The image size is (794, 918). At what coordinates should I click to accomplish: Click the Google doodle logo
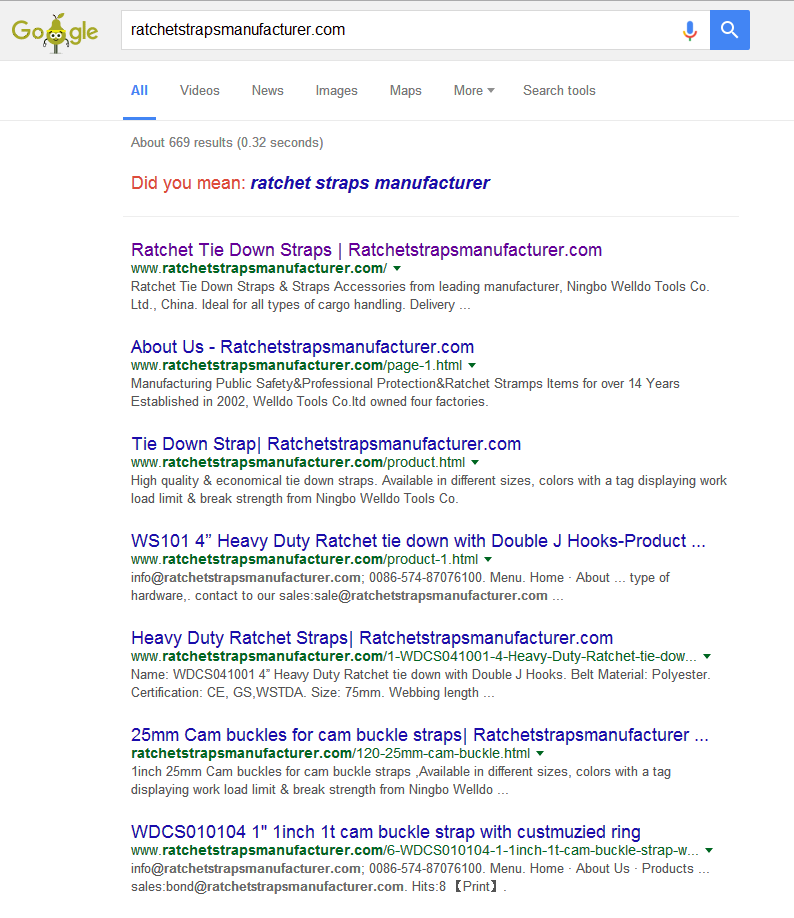[55, 32]
